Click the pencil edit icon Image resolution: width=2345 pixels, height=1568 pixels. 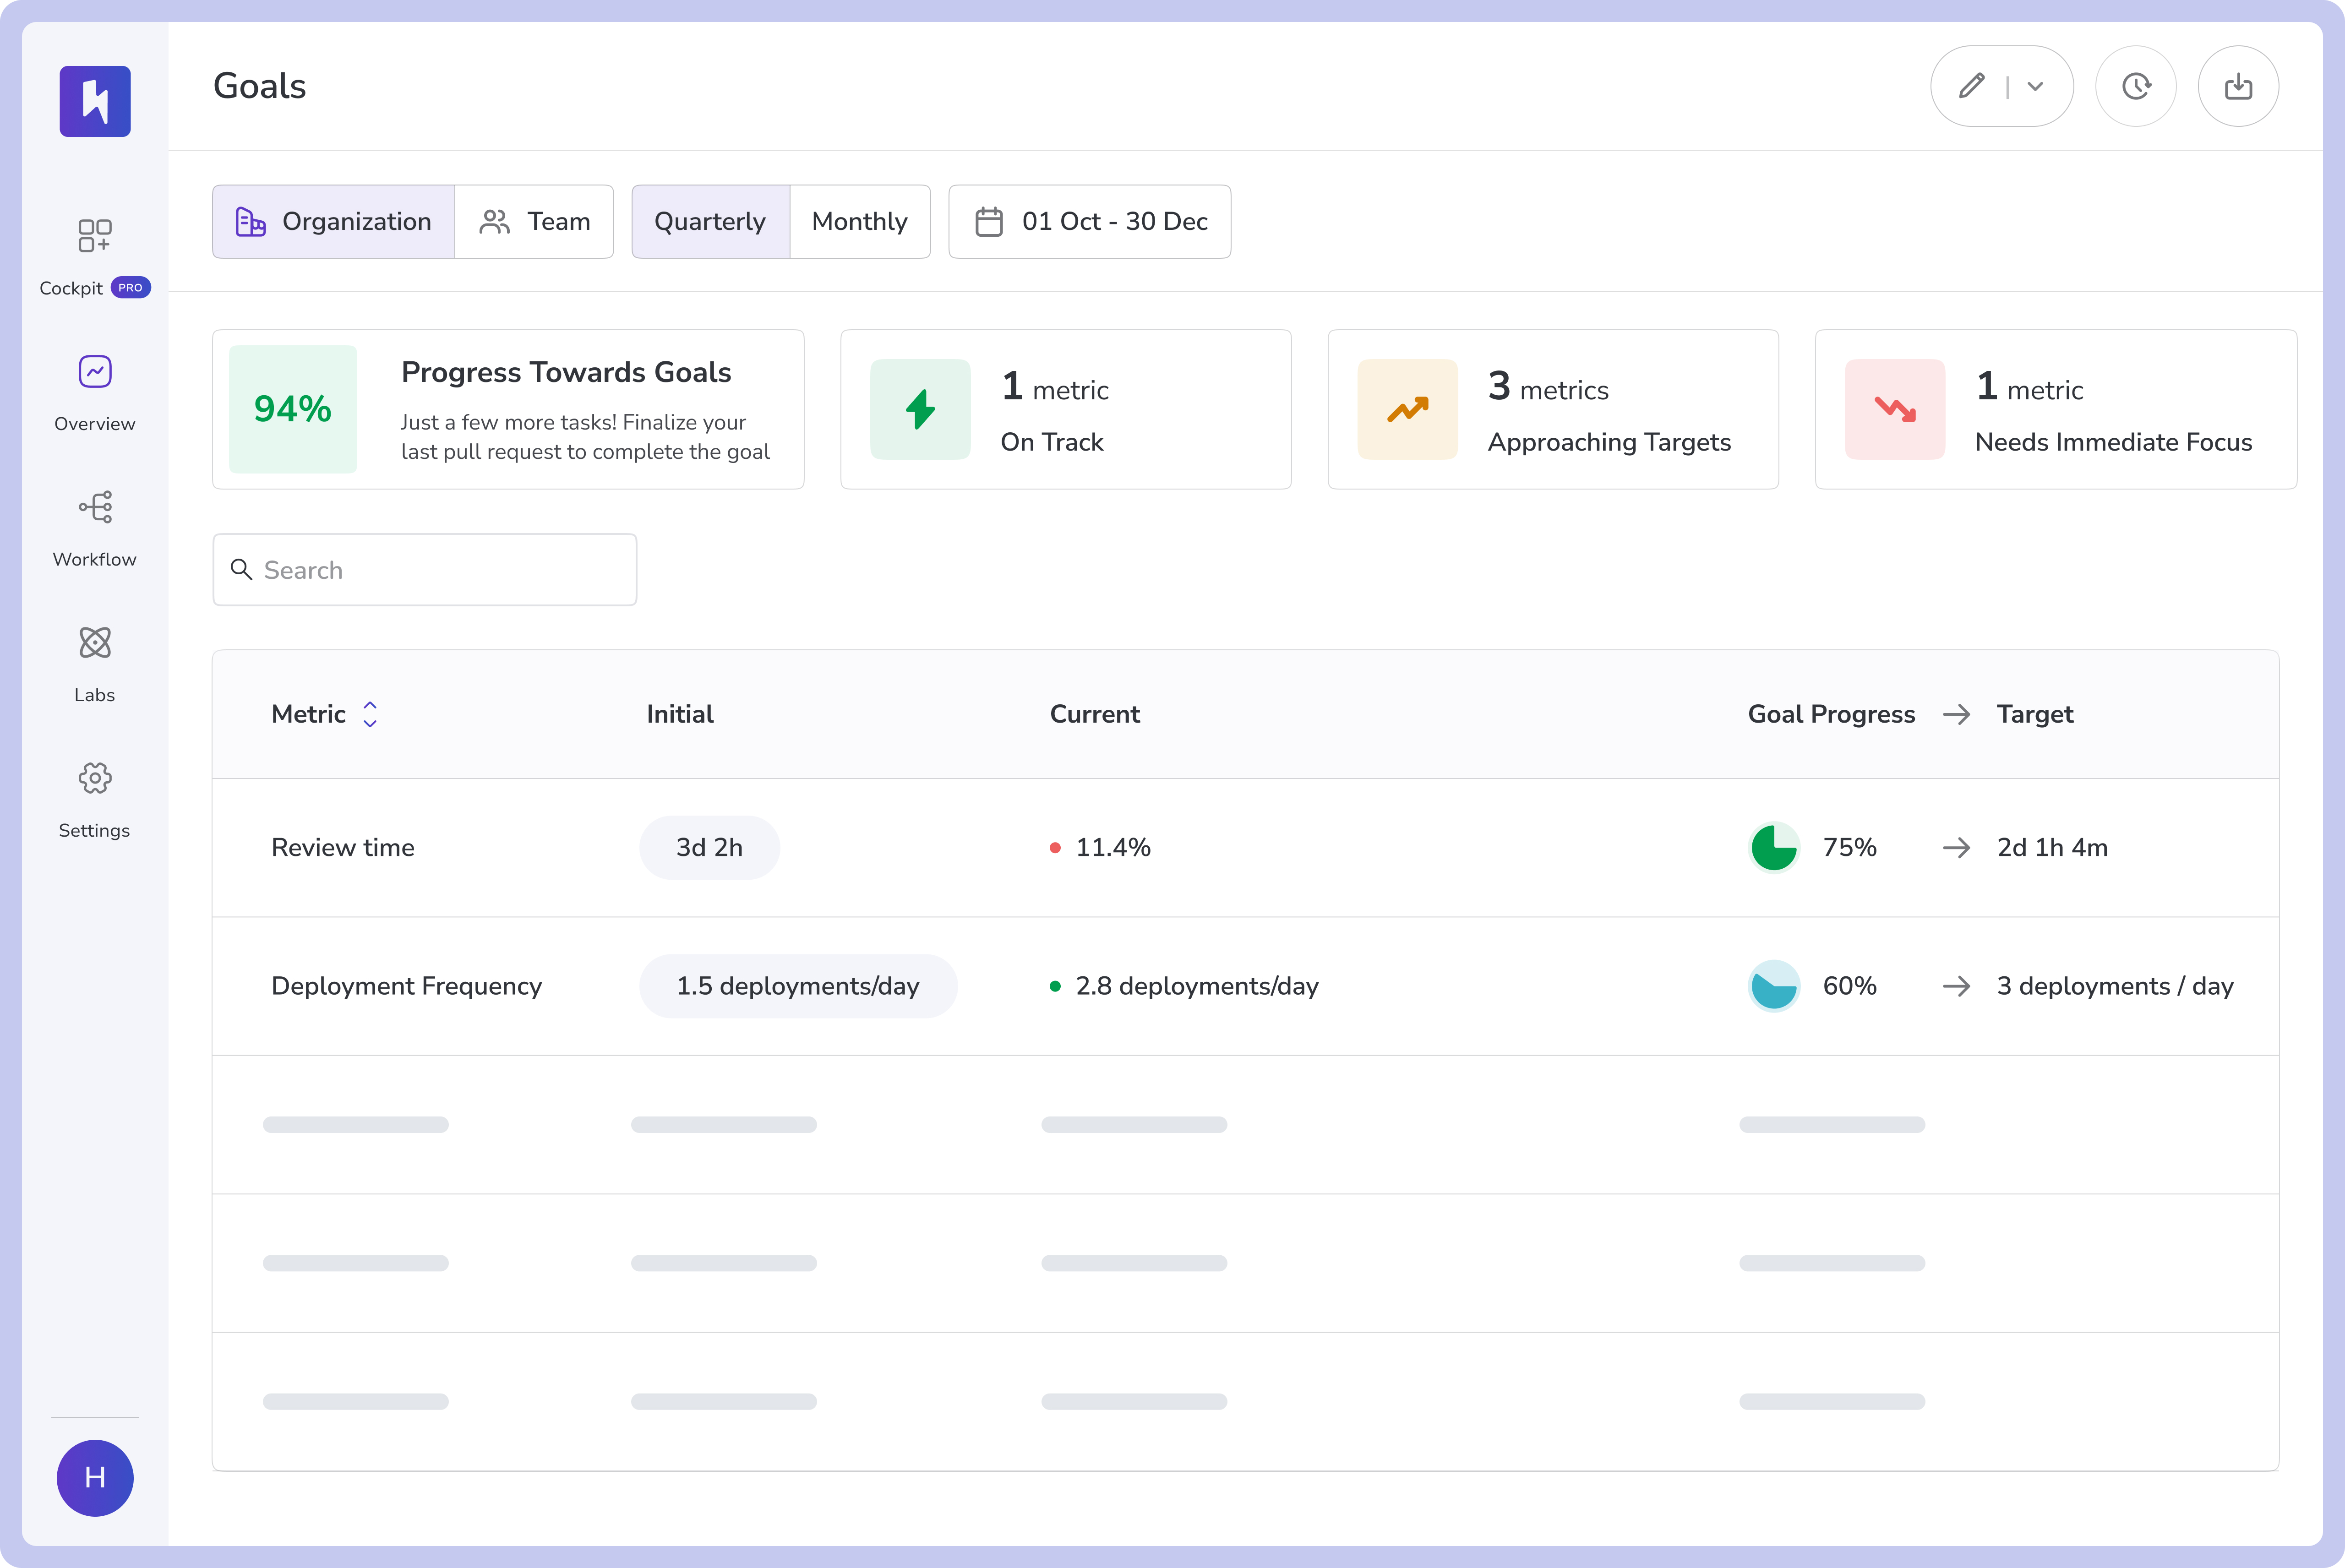(1971, 86)
